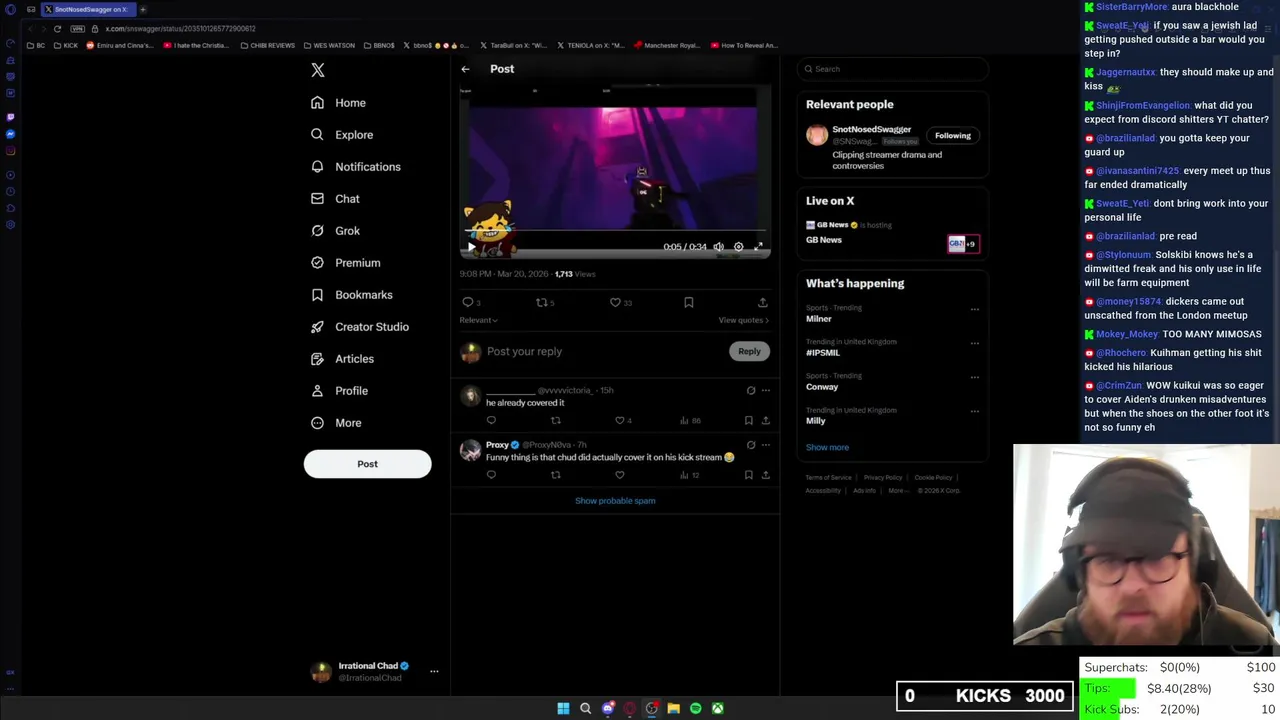Screen dimensions: 1280x720
Task: Go back with the Post arrow
Action: point(465,69)
